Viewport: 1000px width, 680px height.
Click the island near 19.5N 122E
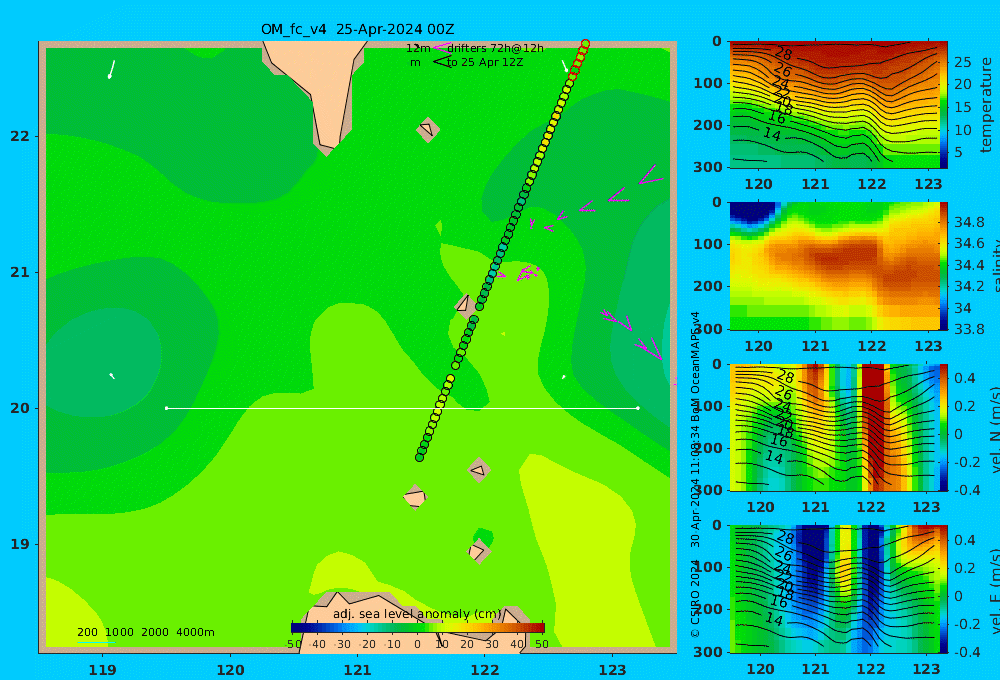(x=478, y=471)
